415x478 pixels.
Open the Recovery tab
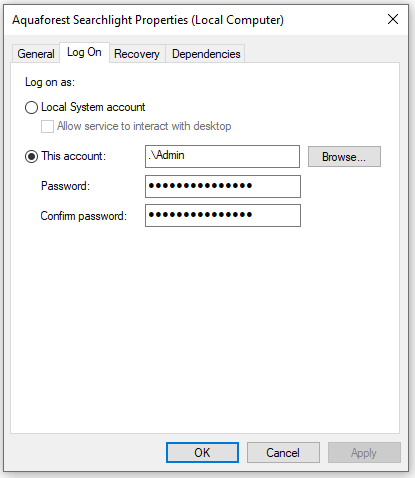coord(137,54)
